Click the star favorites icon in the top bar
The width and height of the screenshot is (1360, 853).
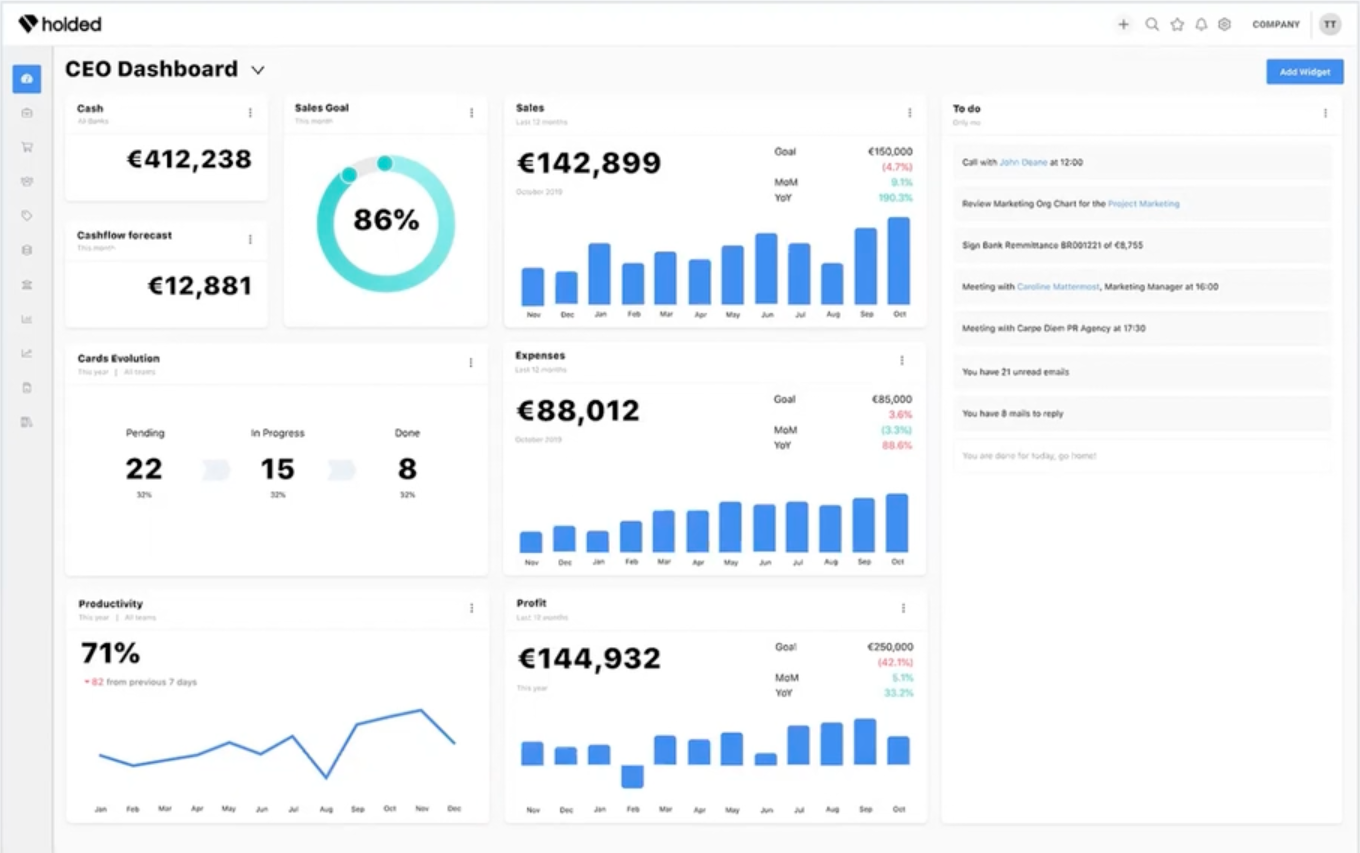[1175, 24]
